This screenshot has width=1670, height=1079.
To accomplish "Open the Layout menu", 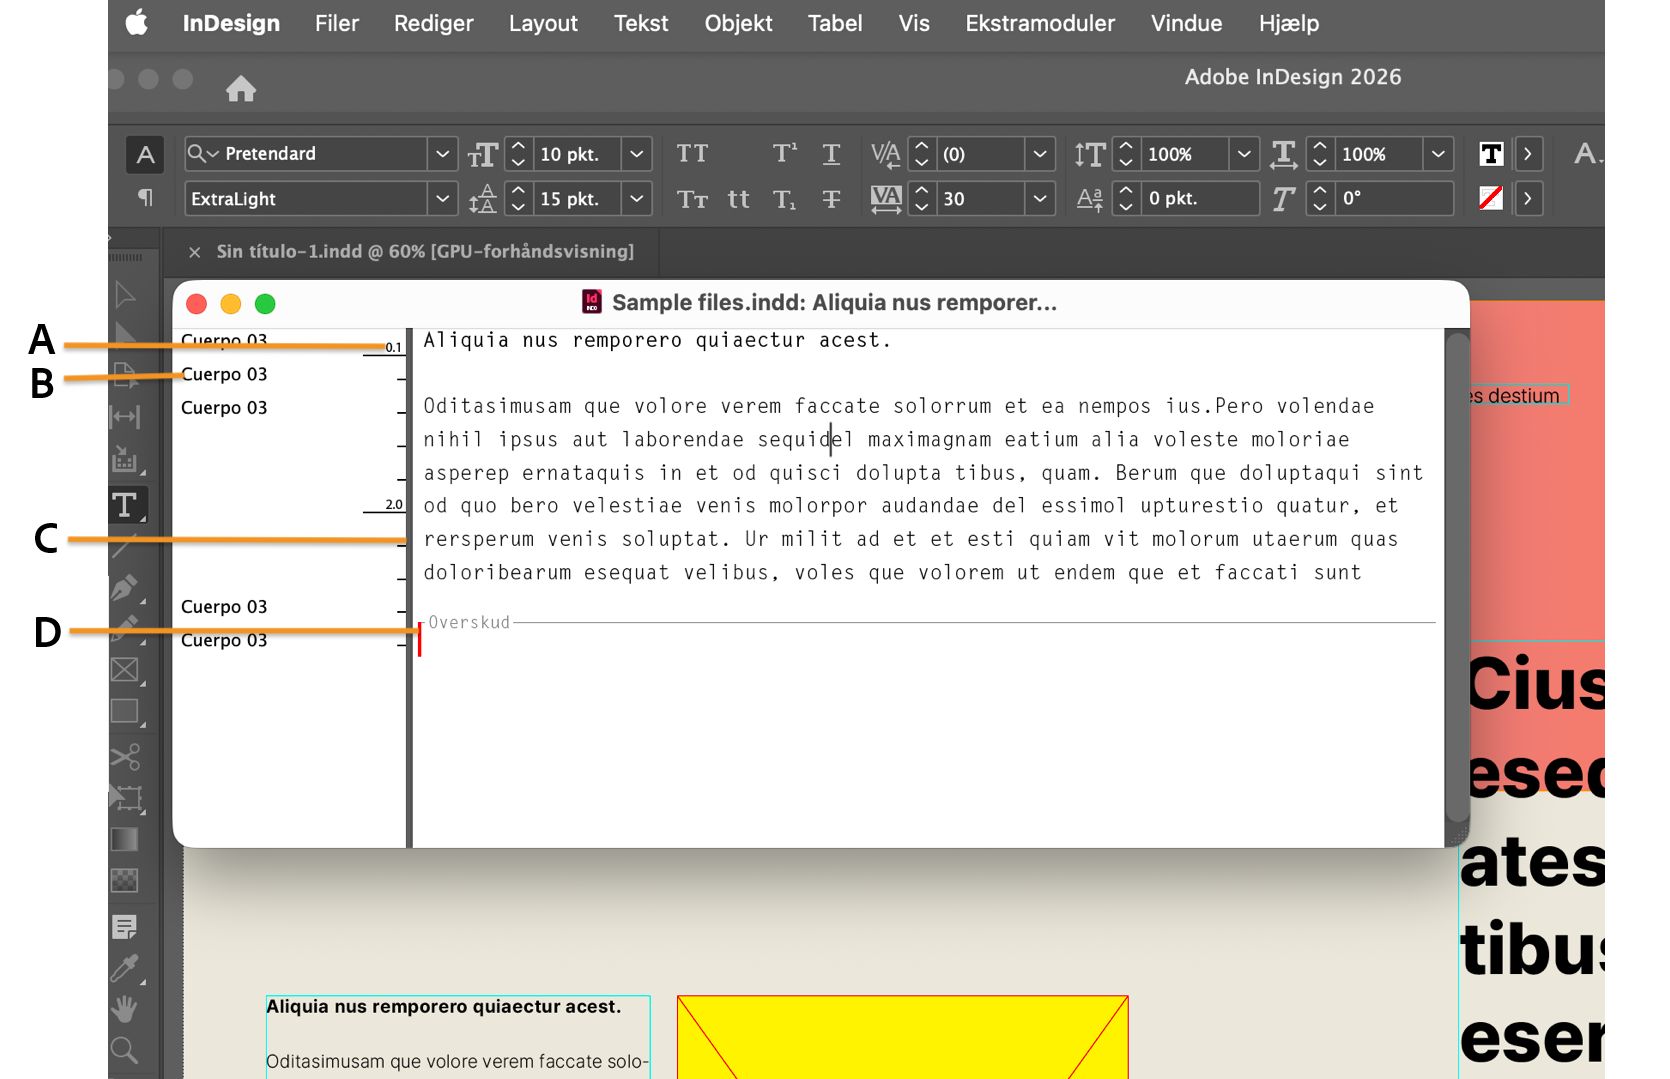I will (x=543, y=23).
